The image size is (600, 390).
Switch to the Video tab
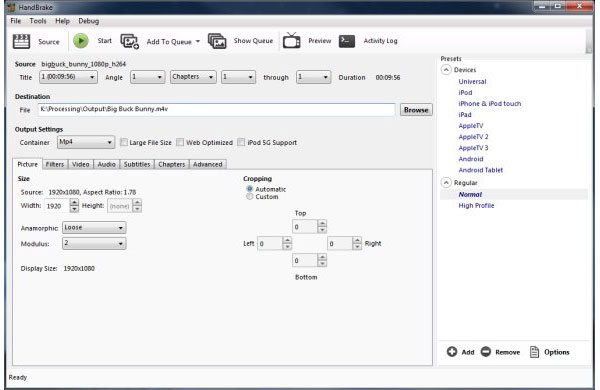click(80, 164)
